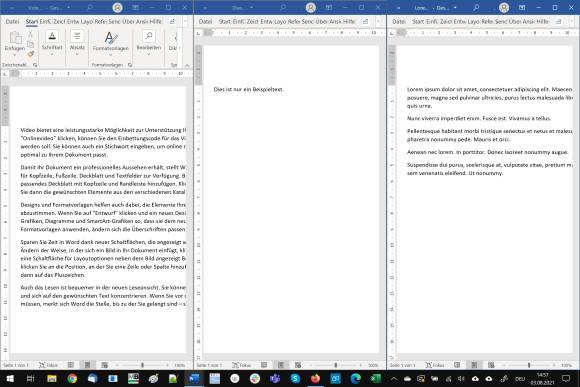Open the title dropdown arrow in right window
The width and height of the screenshot is (580, 387).
pos(455,7)
